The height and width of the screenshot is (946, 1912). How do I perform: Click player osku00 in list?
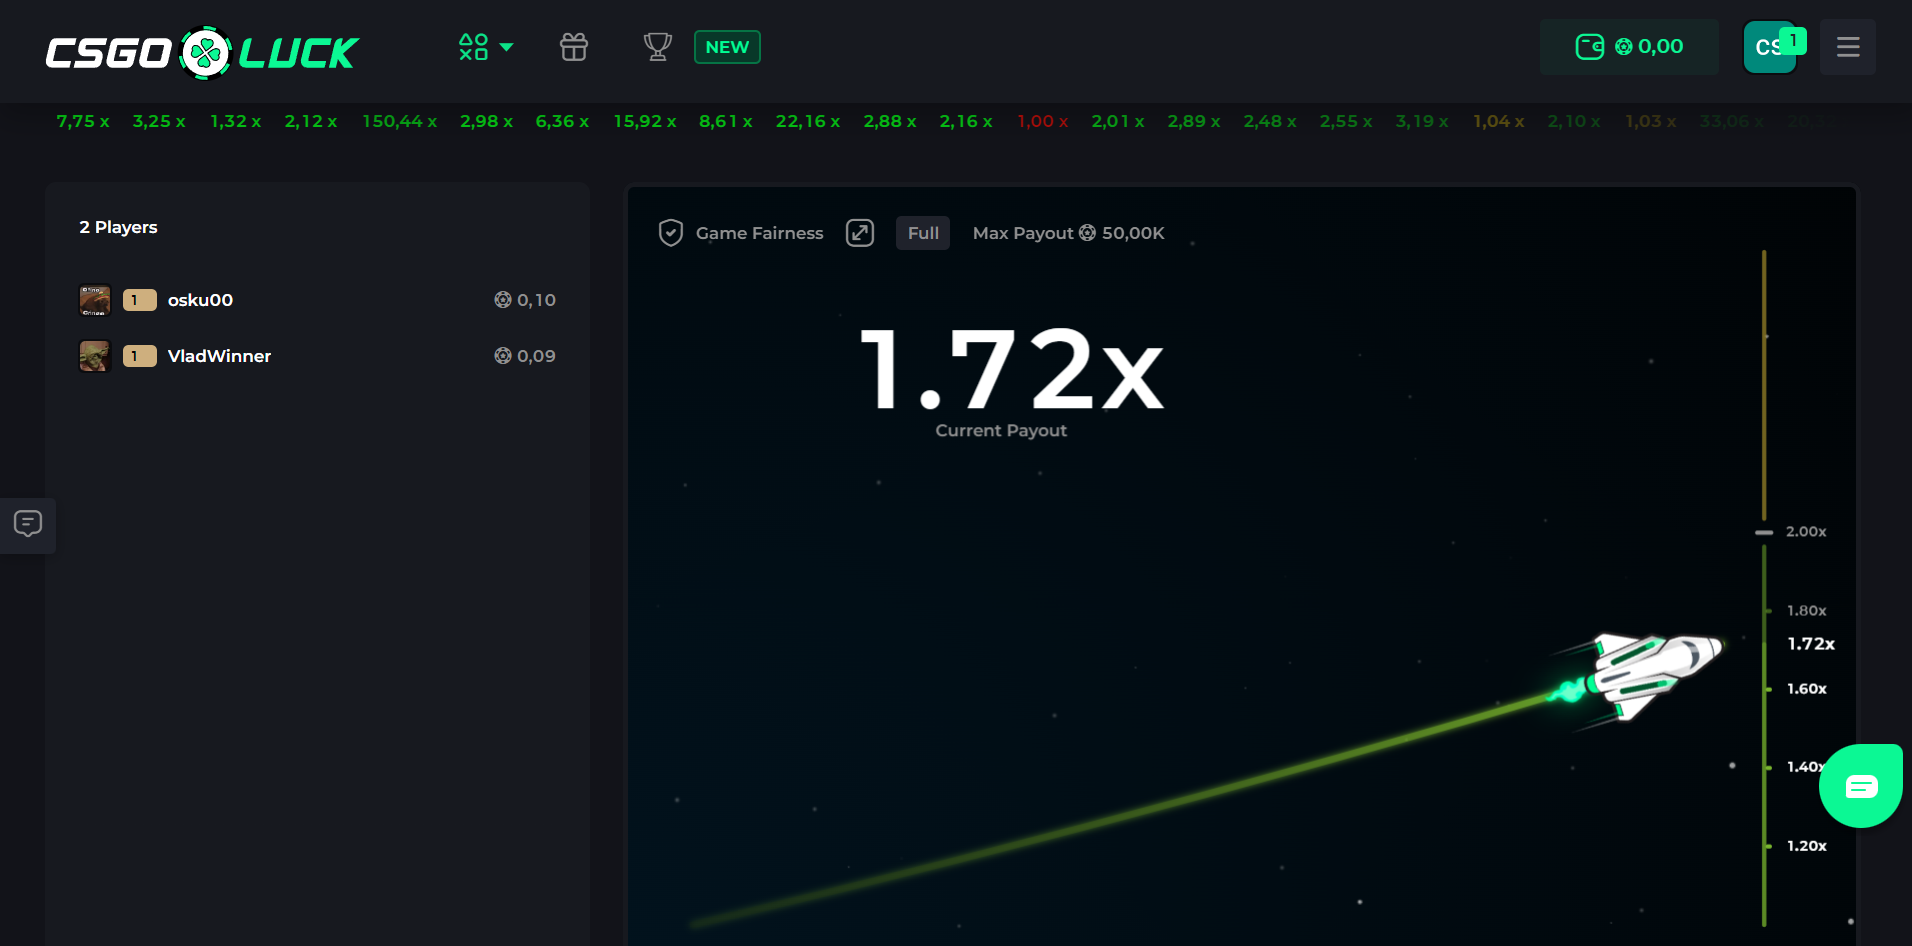[200, 300]
